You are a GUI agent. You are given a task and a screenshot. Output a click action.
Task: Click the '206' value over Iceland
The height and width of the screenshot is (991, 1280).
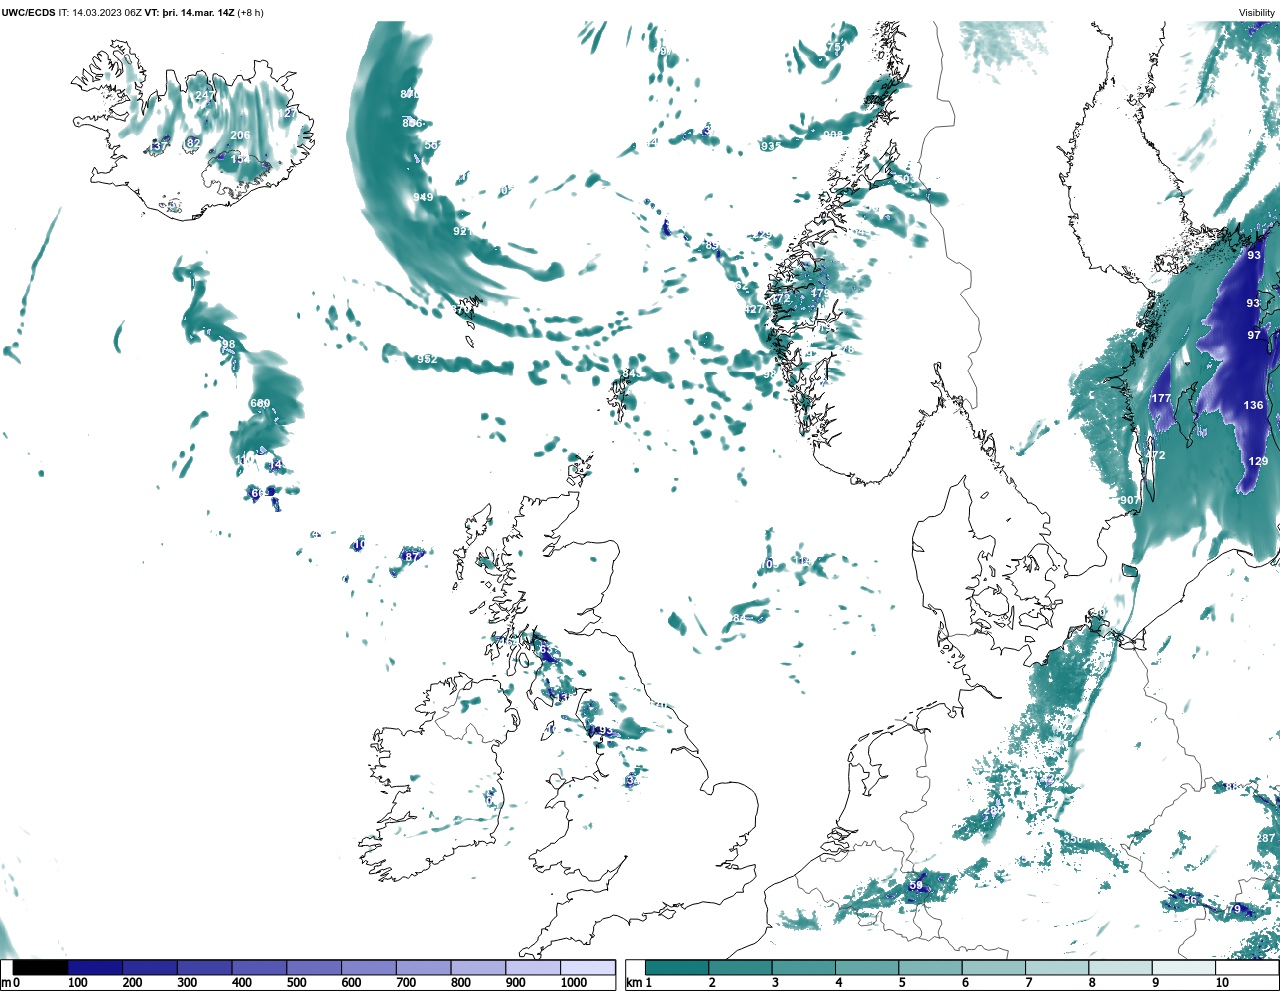[x=240, y=136]
